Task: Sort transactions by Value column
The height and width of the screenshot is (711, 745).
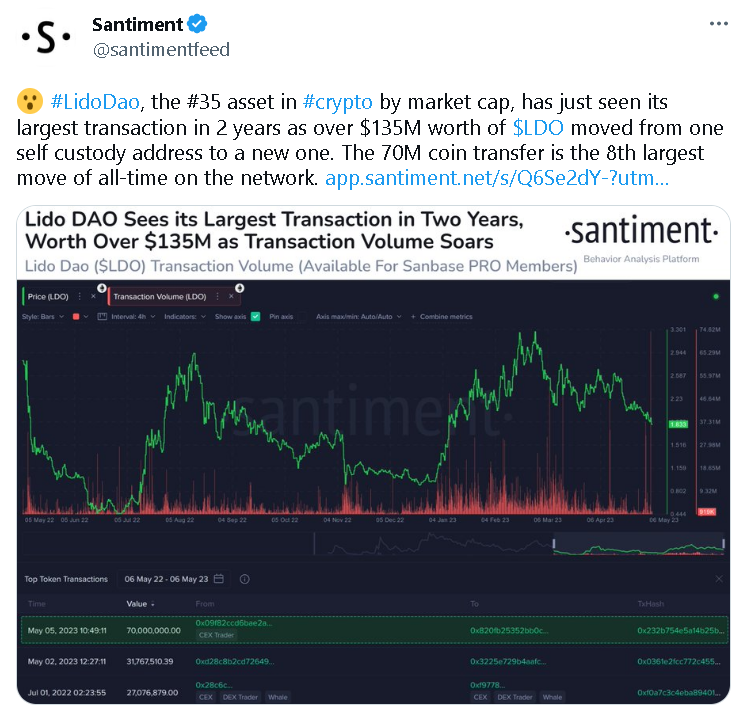Action: click(140, 604)
